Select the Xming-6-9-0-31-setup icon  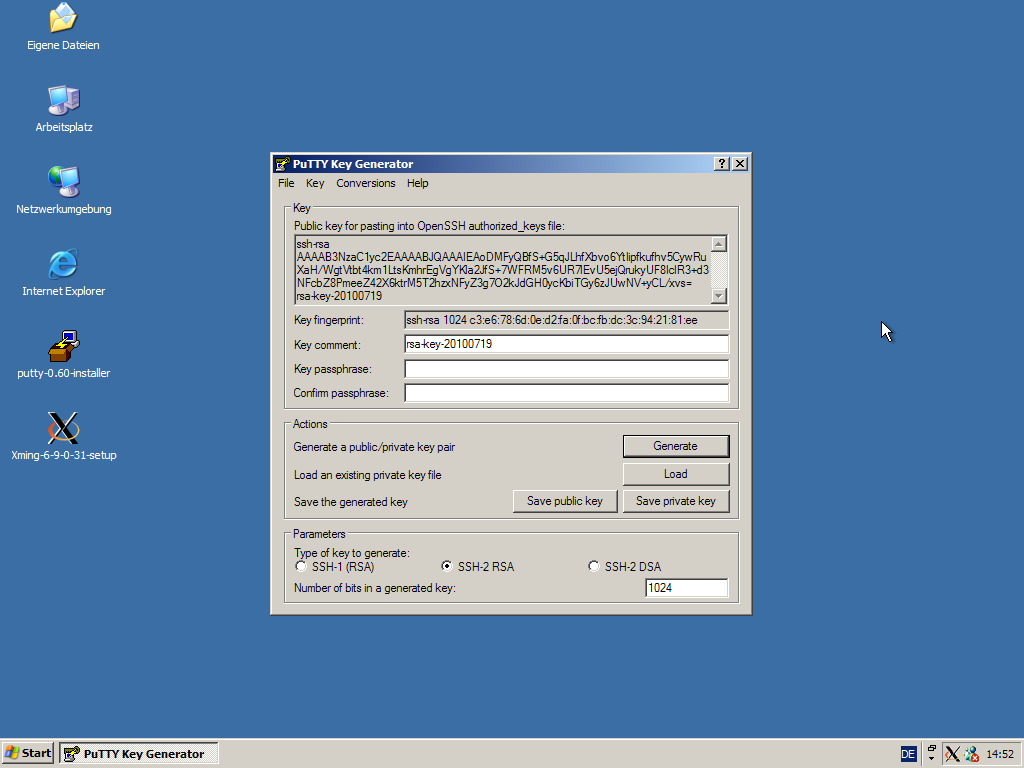point(63,429)
